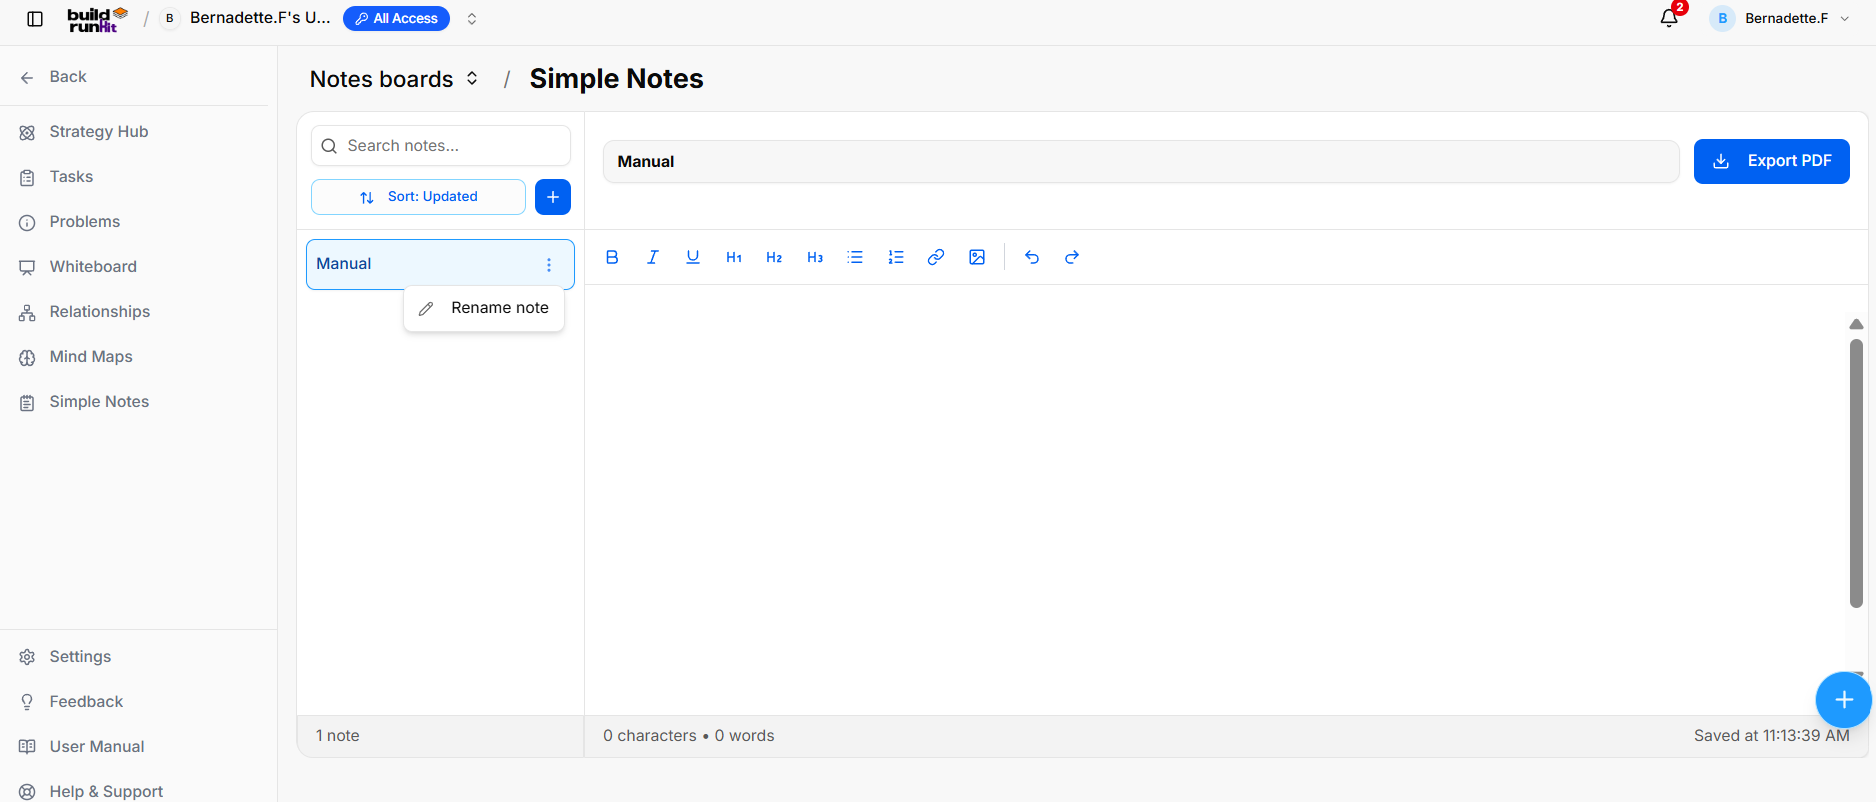This screenshot has width=1876, height=802.
Task: Select Simple Notes in the sidebar
Action: (99, 402)
